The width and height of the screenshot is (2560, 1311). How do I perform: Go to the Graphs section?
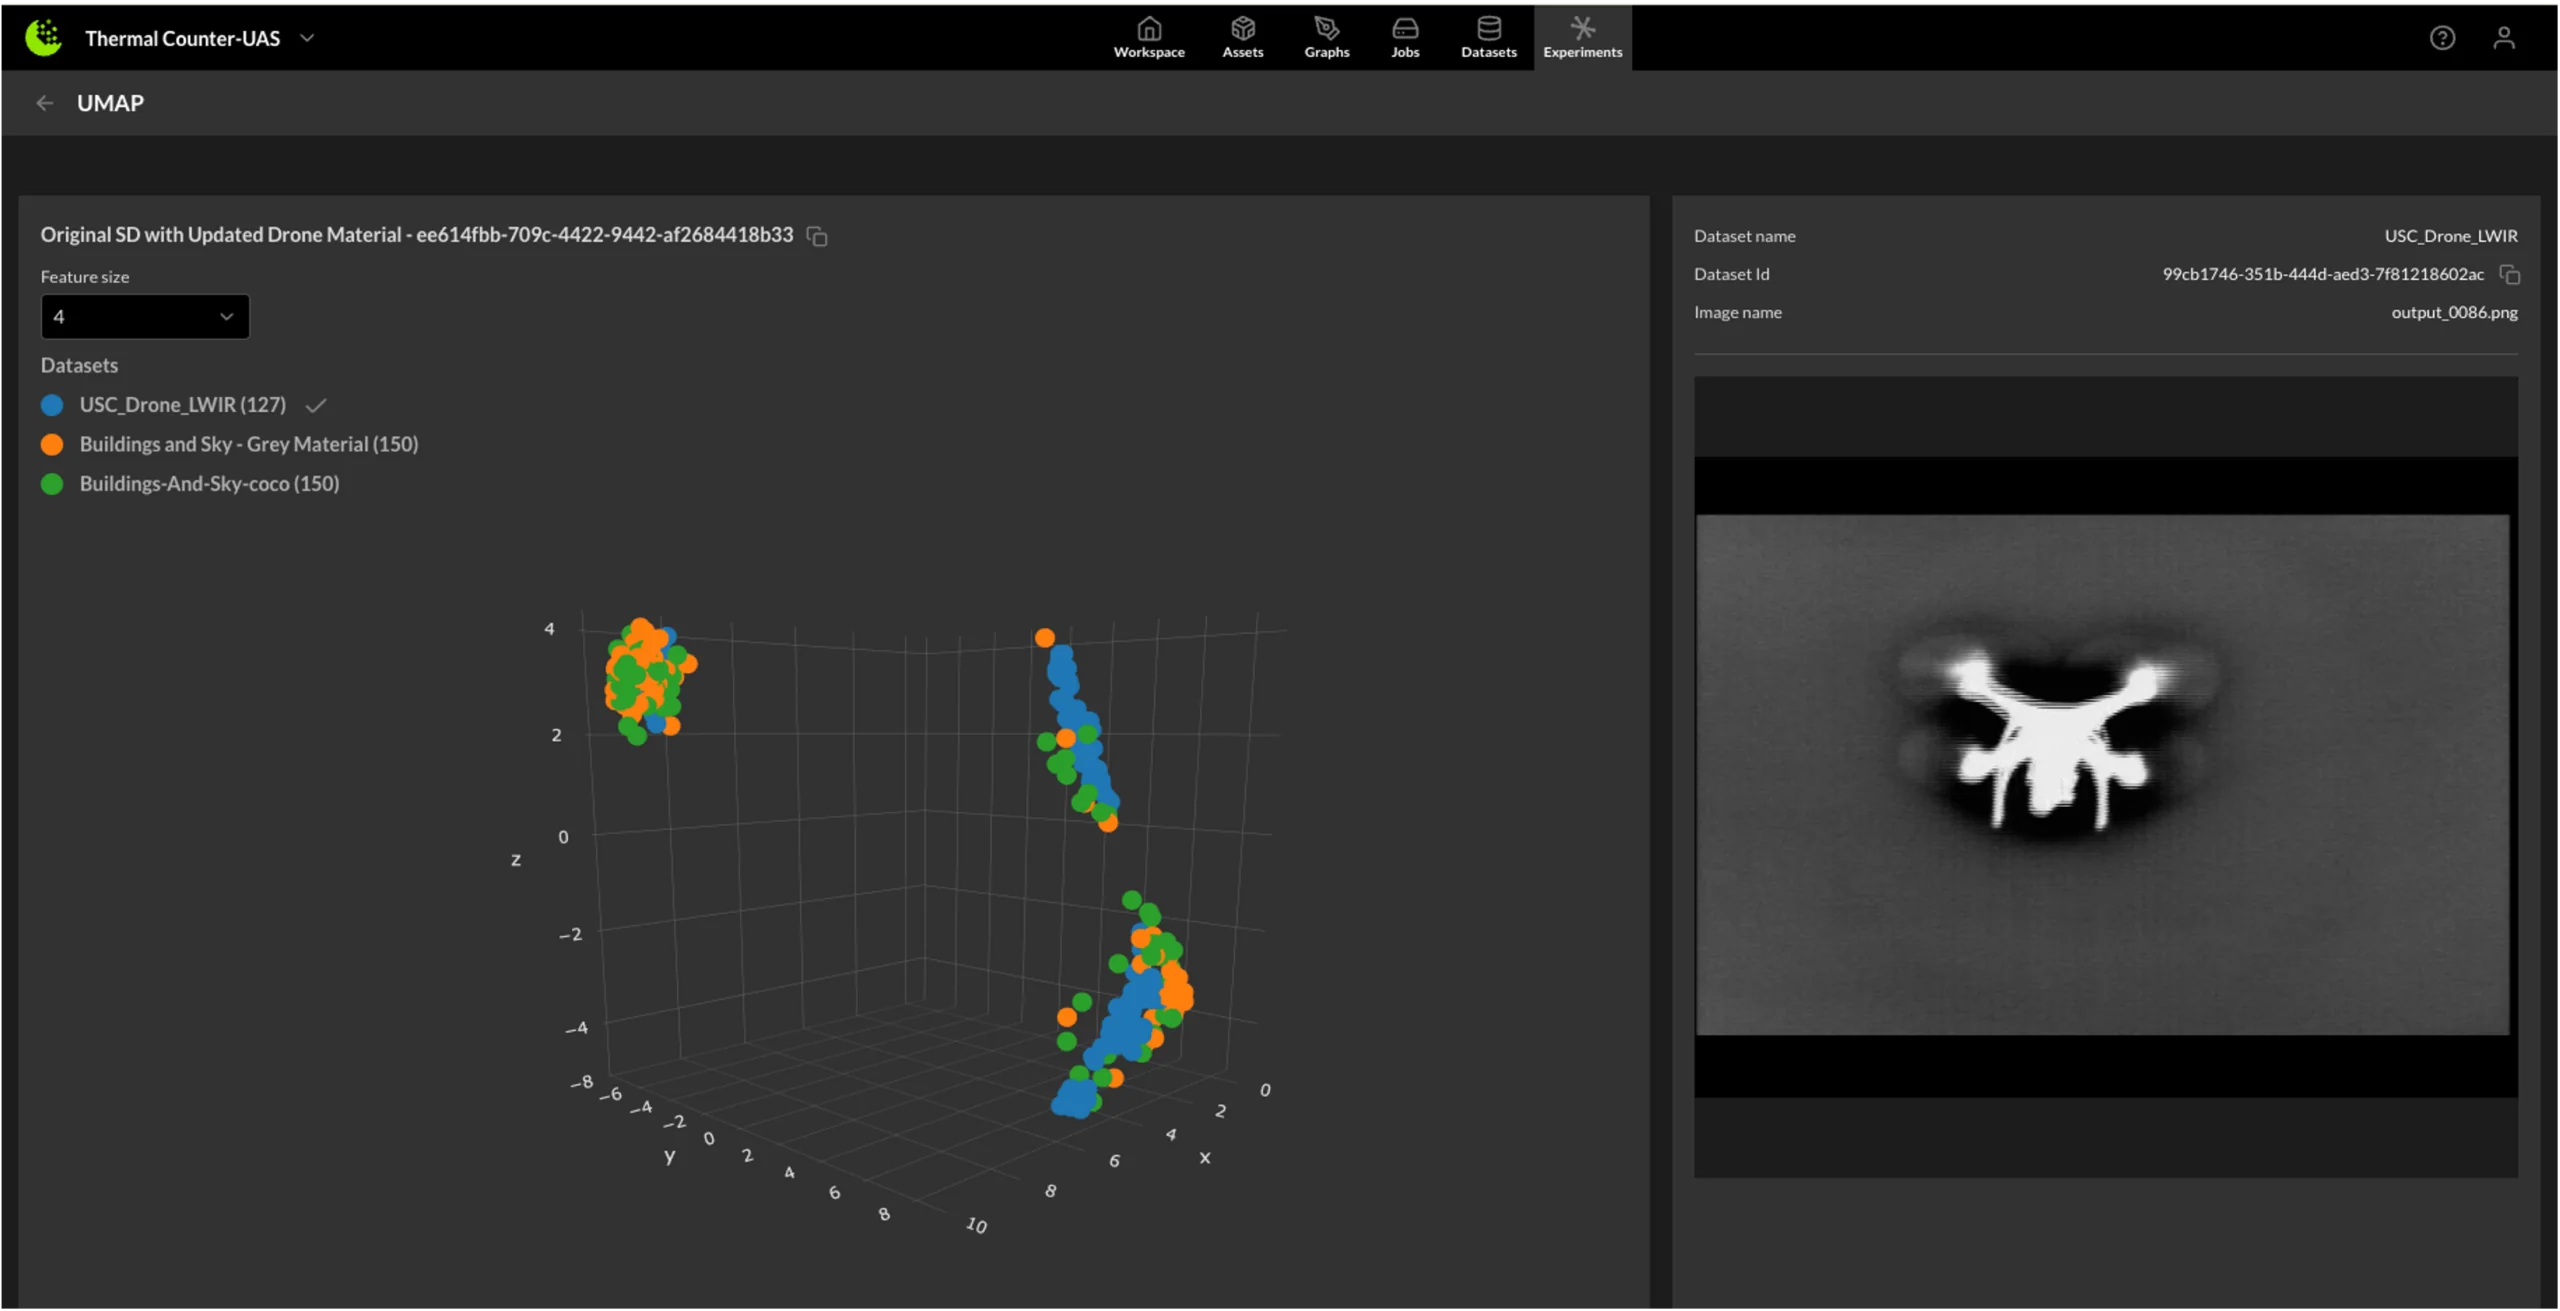[1326, 37]
